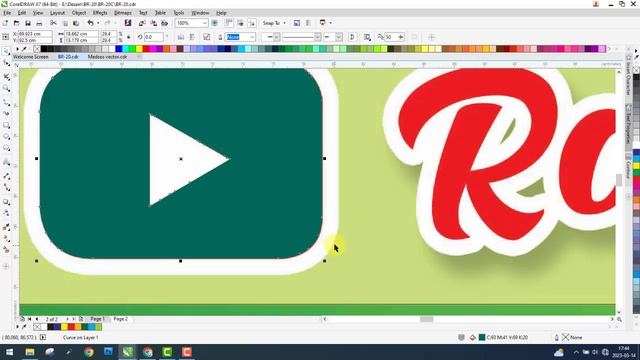This screenshot has width=640, height=360.
Task: Open the line style dropdown
Action: (x=317, y=37)
